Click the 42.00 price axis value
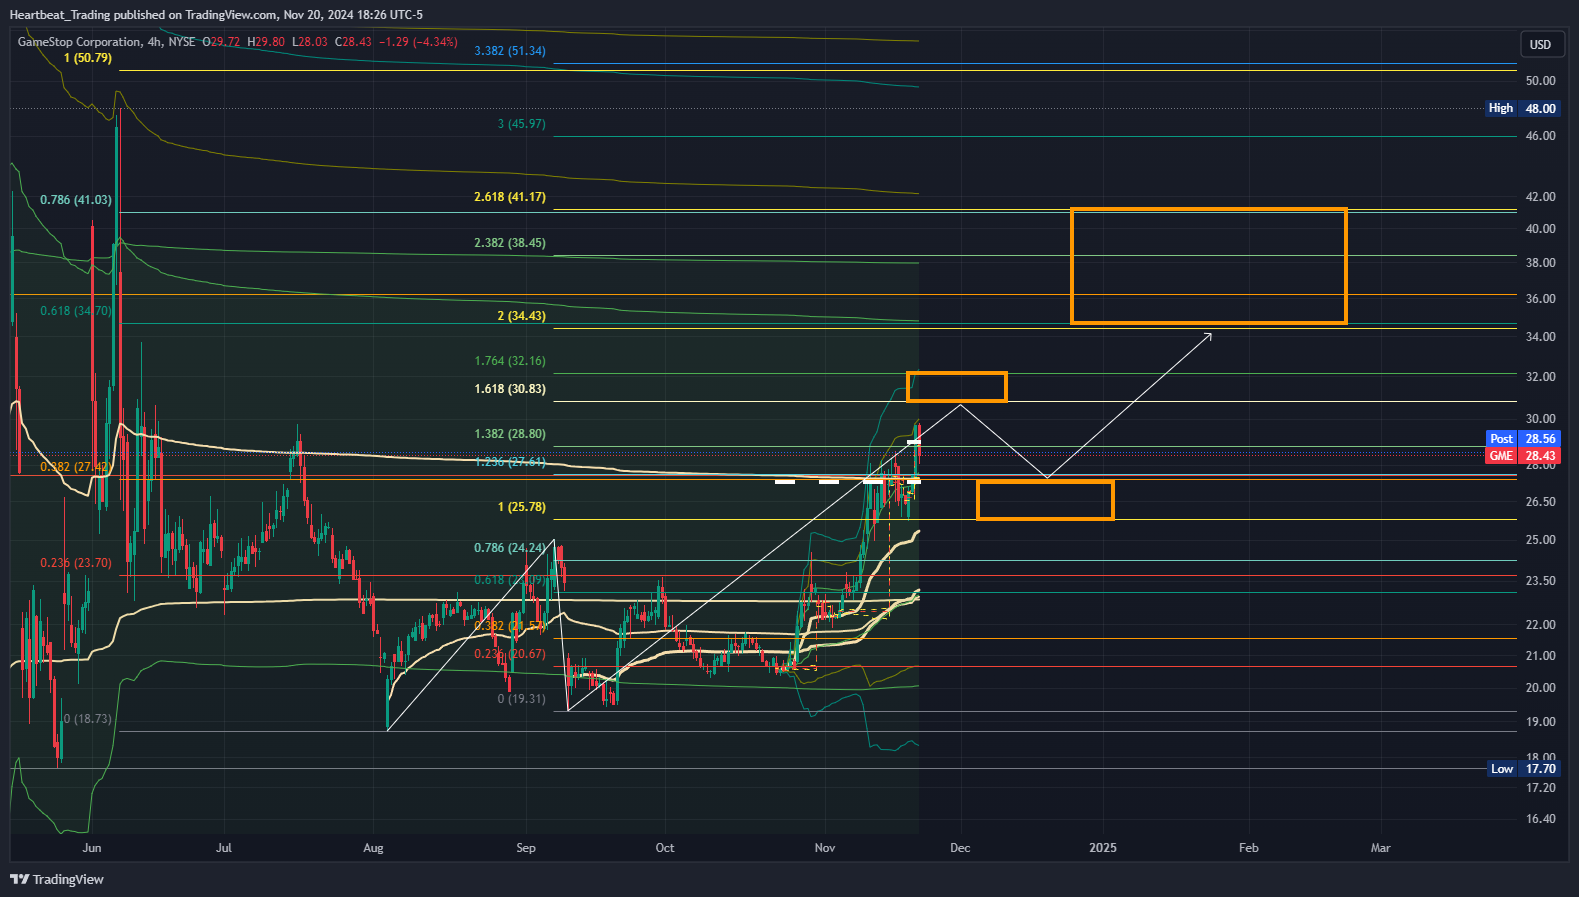Viewport: 1579px width, 897px height. (x=1540, y=197)
